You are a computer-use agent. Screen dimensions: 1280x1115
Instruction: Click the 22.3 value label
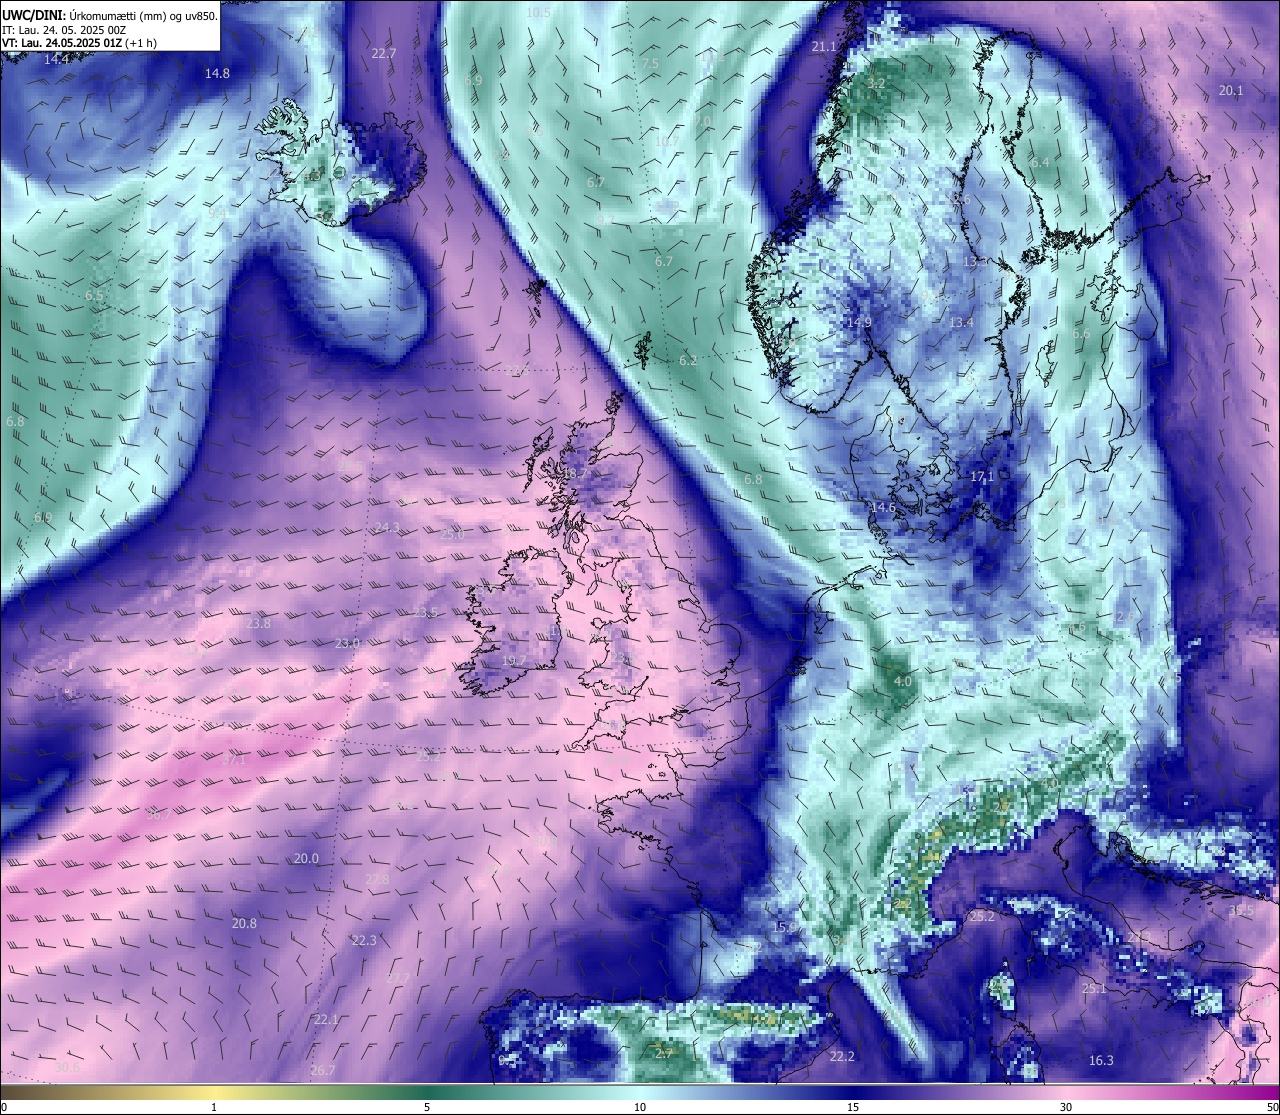[x=364, y=940]
